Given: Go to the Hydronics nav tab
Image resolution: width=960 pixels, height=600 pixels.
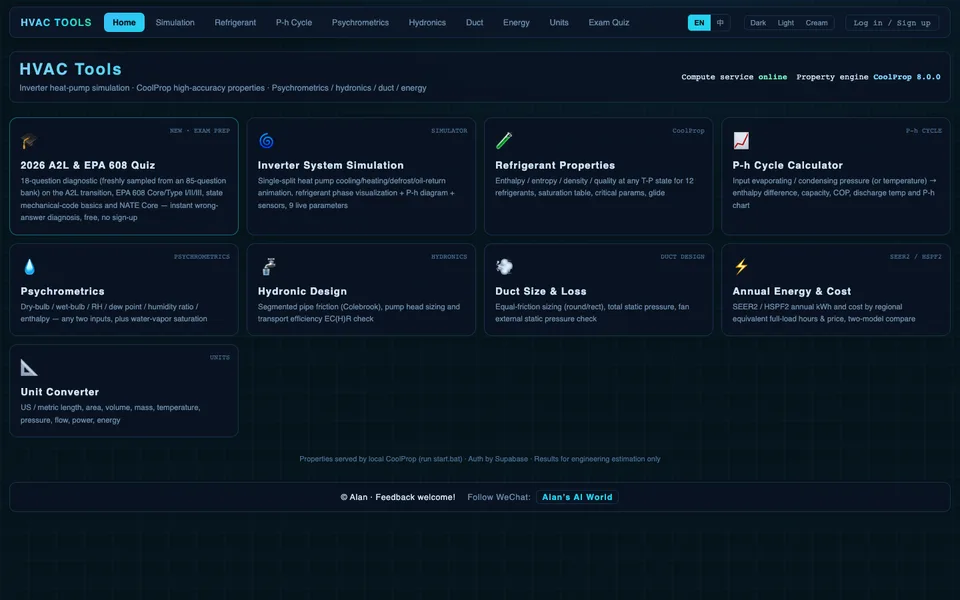Looking at the screenshot, I should (427, 23).
